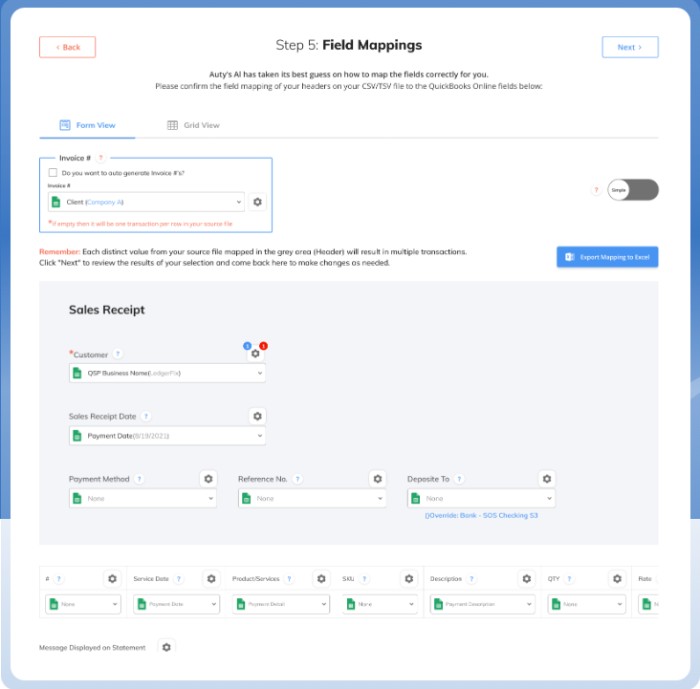Click help icon next to Customer label
This screenshot has height=689, width=700.
(117, 354)
